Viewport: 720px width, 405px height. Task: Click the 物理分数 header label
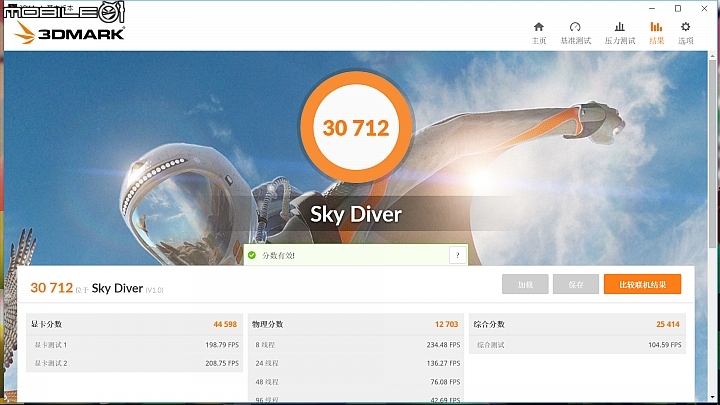tap(268, 324)
